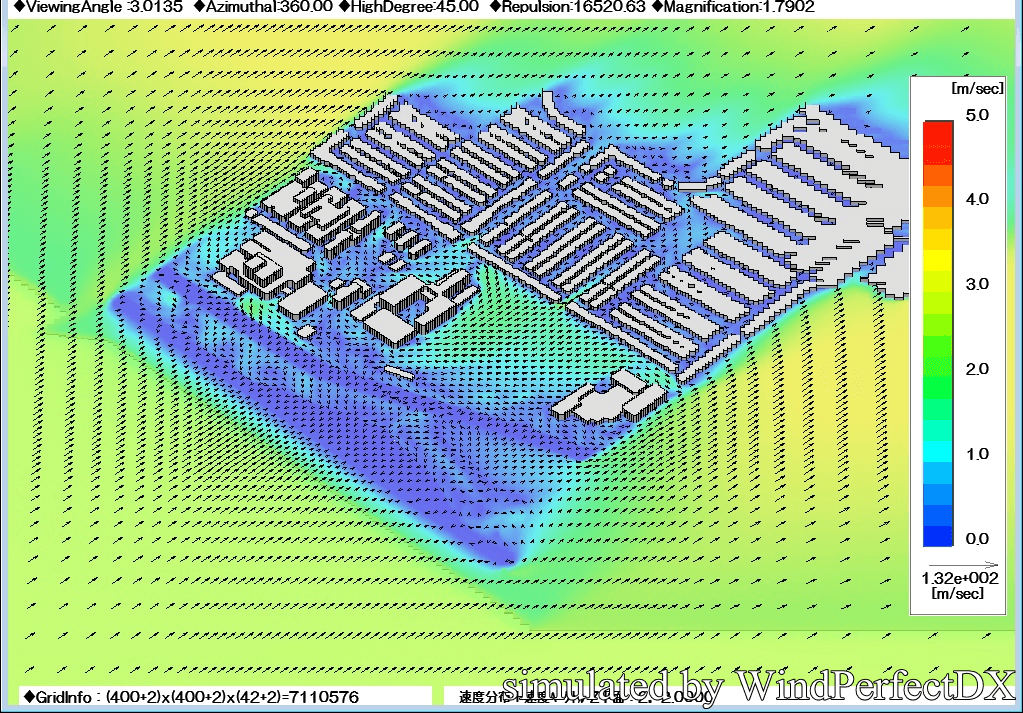1023x713 pixels.
Task: Click the cyan 1.0 legend band
Action: (938, 453)
